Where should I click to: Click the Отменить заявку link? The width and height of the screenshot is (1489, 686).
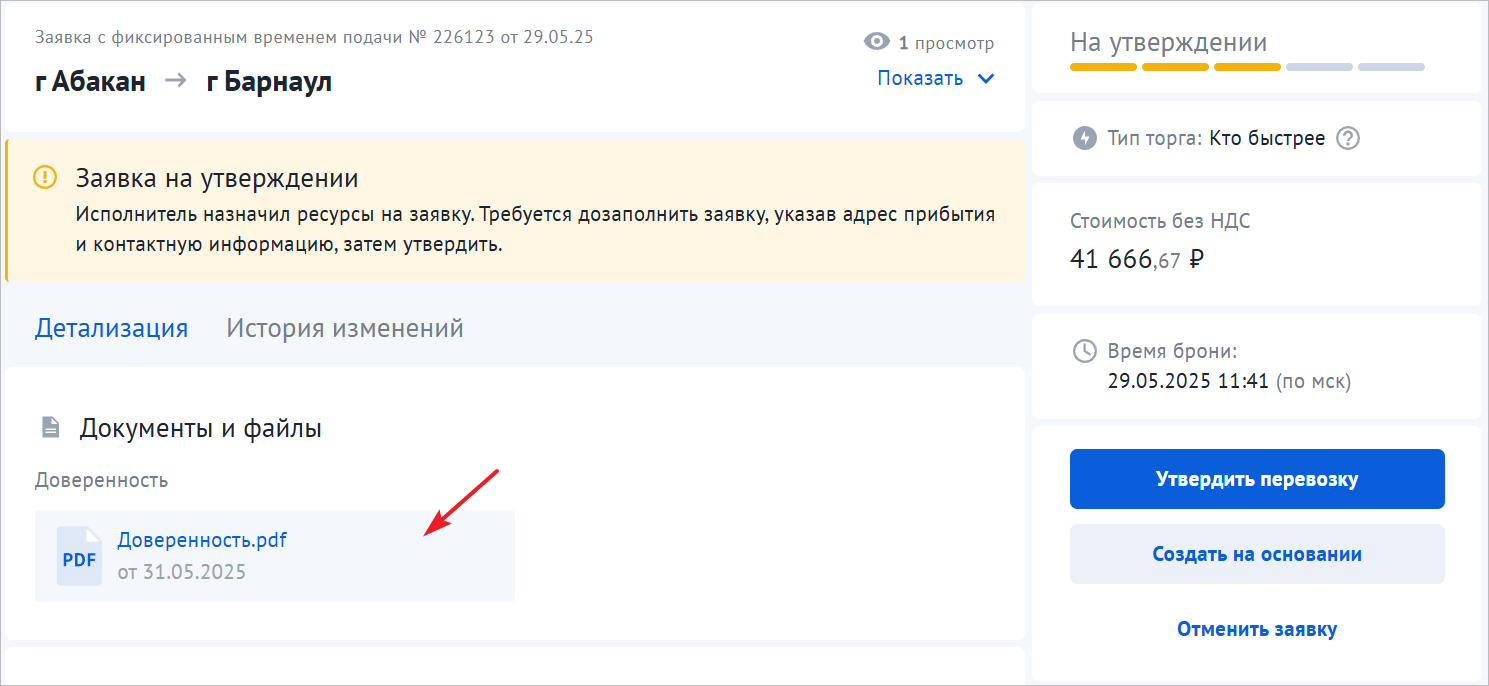coord(1257,629)
